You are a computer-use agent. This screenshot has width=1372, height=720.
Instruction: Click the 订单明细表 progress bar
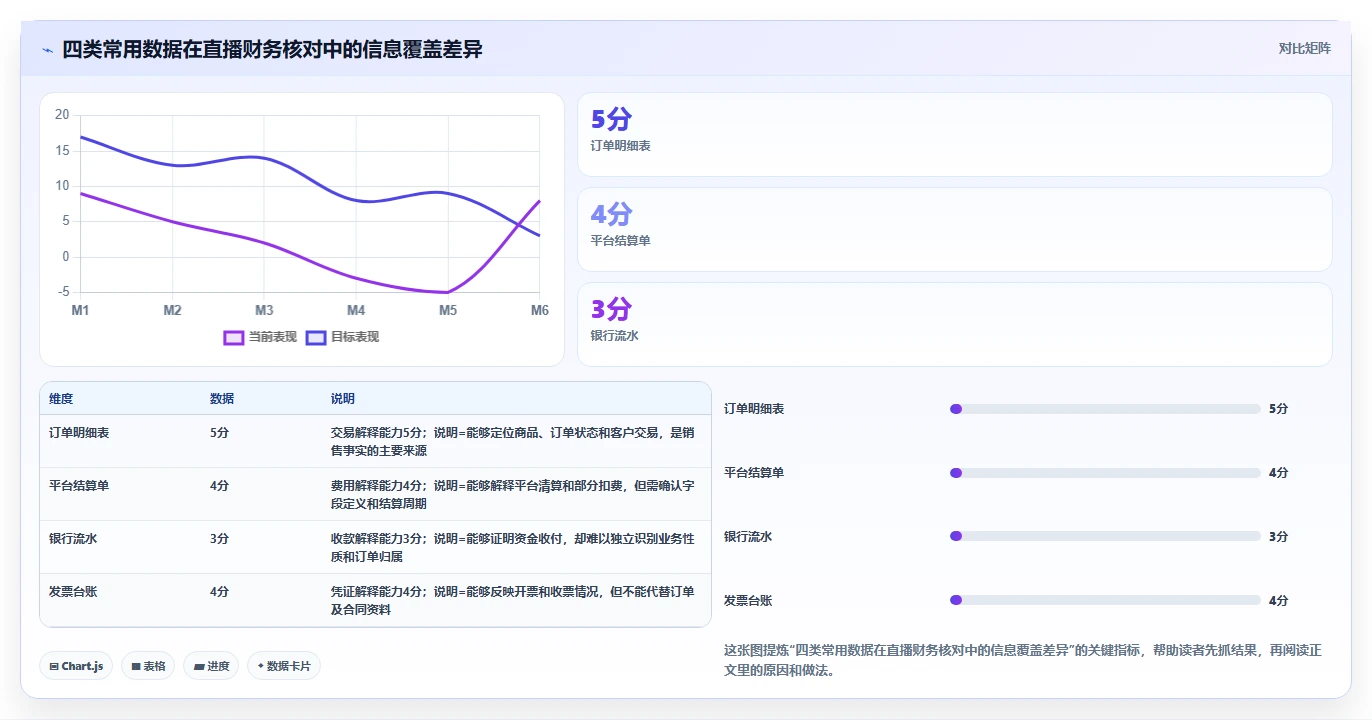[1105, 409]
